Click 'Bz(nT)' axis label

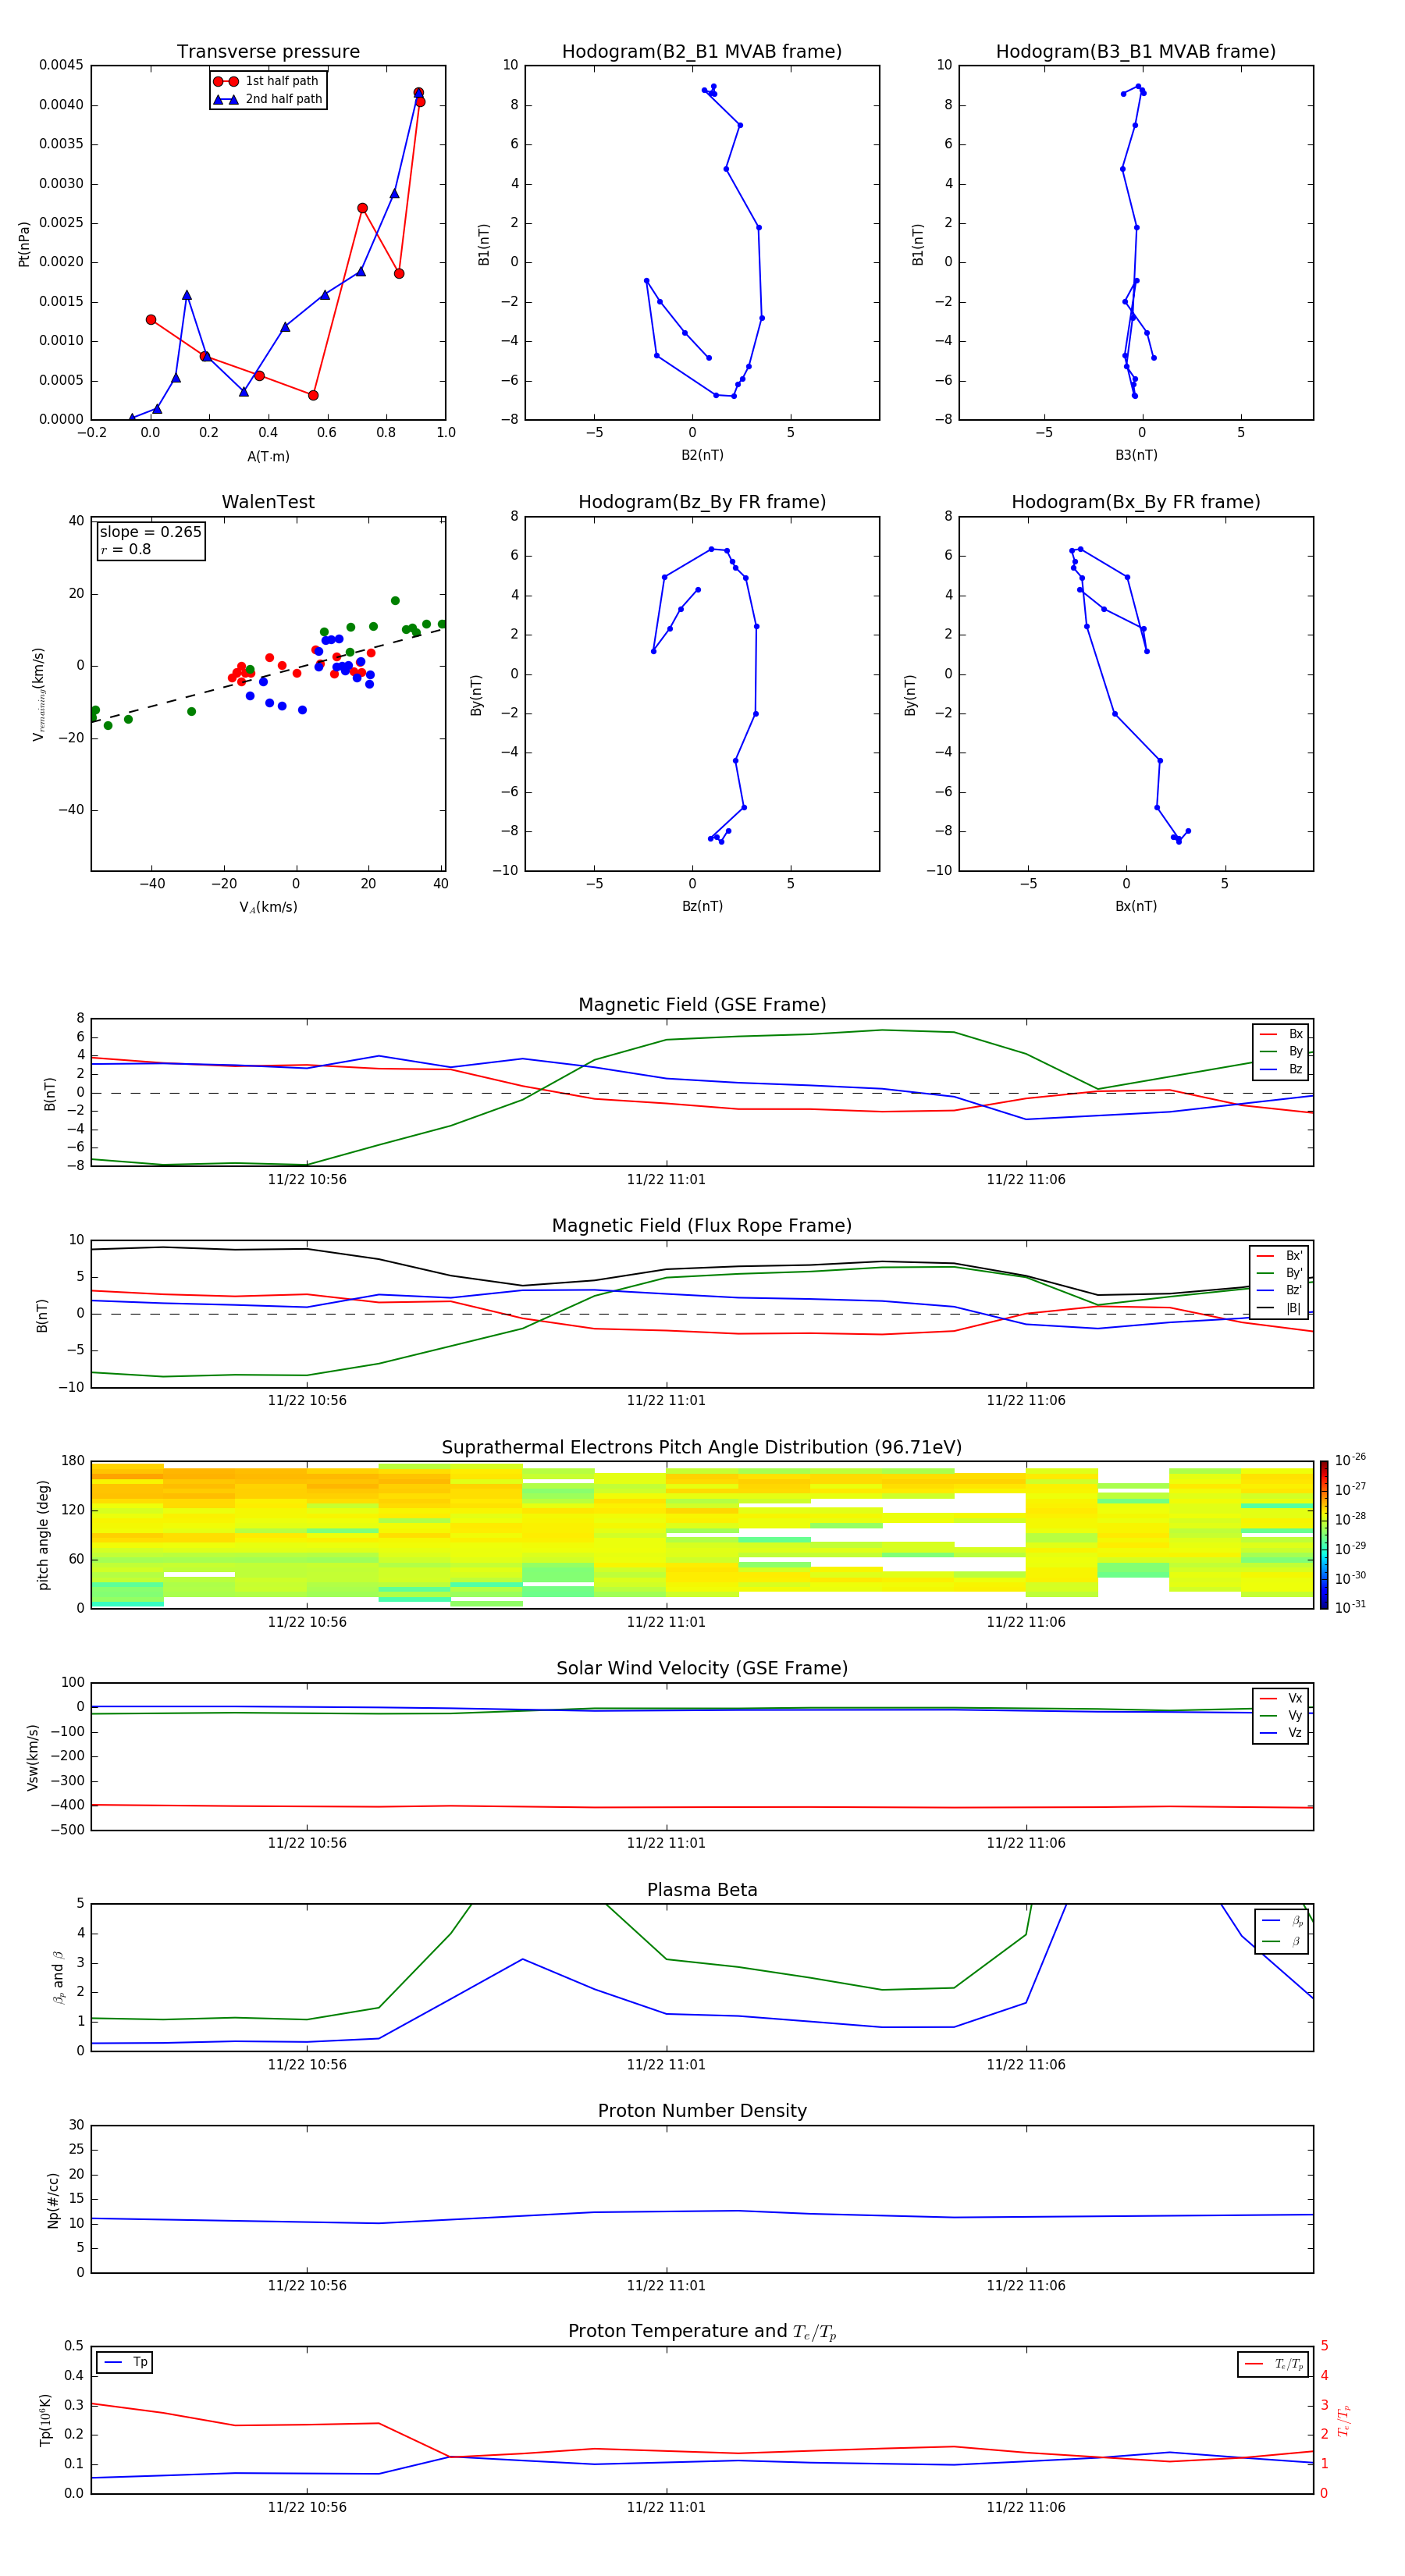click(x=702, y=907)
